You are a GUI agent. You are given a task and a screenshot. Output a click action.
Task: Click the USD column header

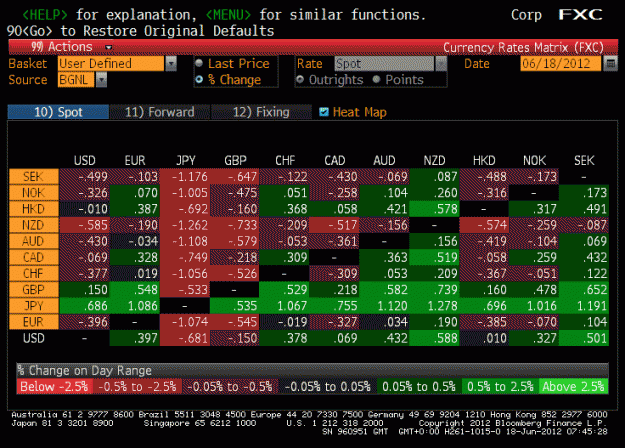point(85,161)
